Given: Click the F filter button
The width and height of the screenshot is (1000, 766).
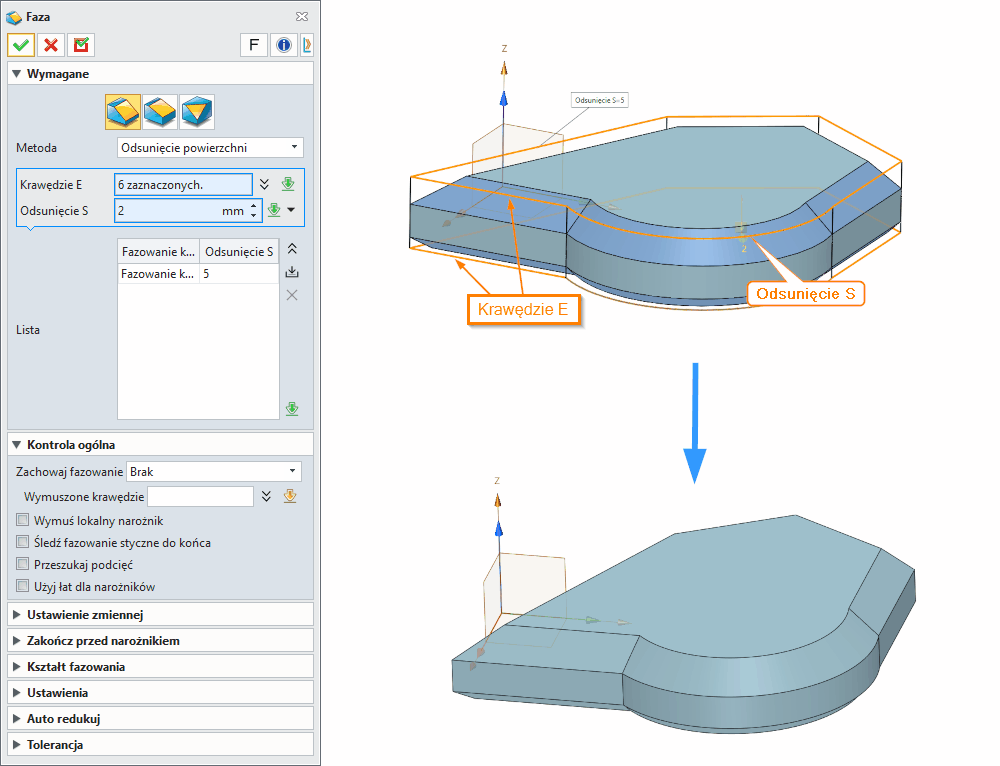Looking at the screenshot, I should click(253, 45).
